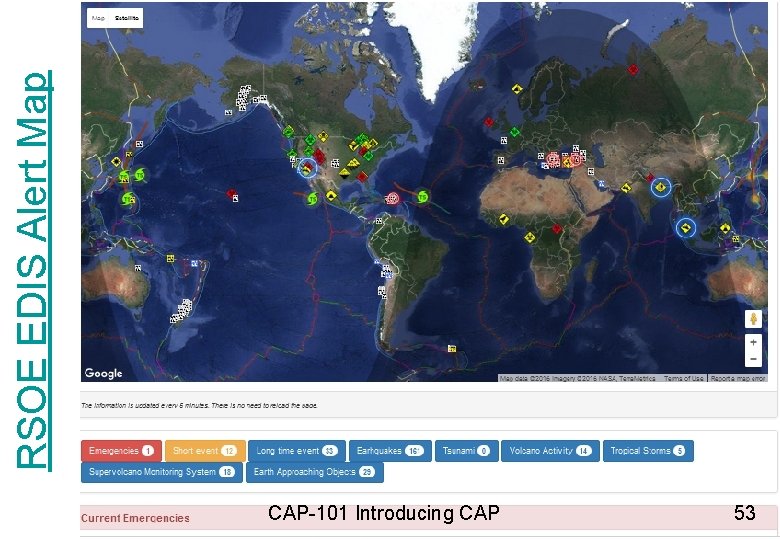Click the earthquake marker in the South Atlantic
Image resolution: width=780 pixels, height=540 pixels.
tap(452, 349)
